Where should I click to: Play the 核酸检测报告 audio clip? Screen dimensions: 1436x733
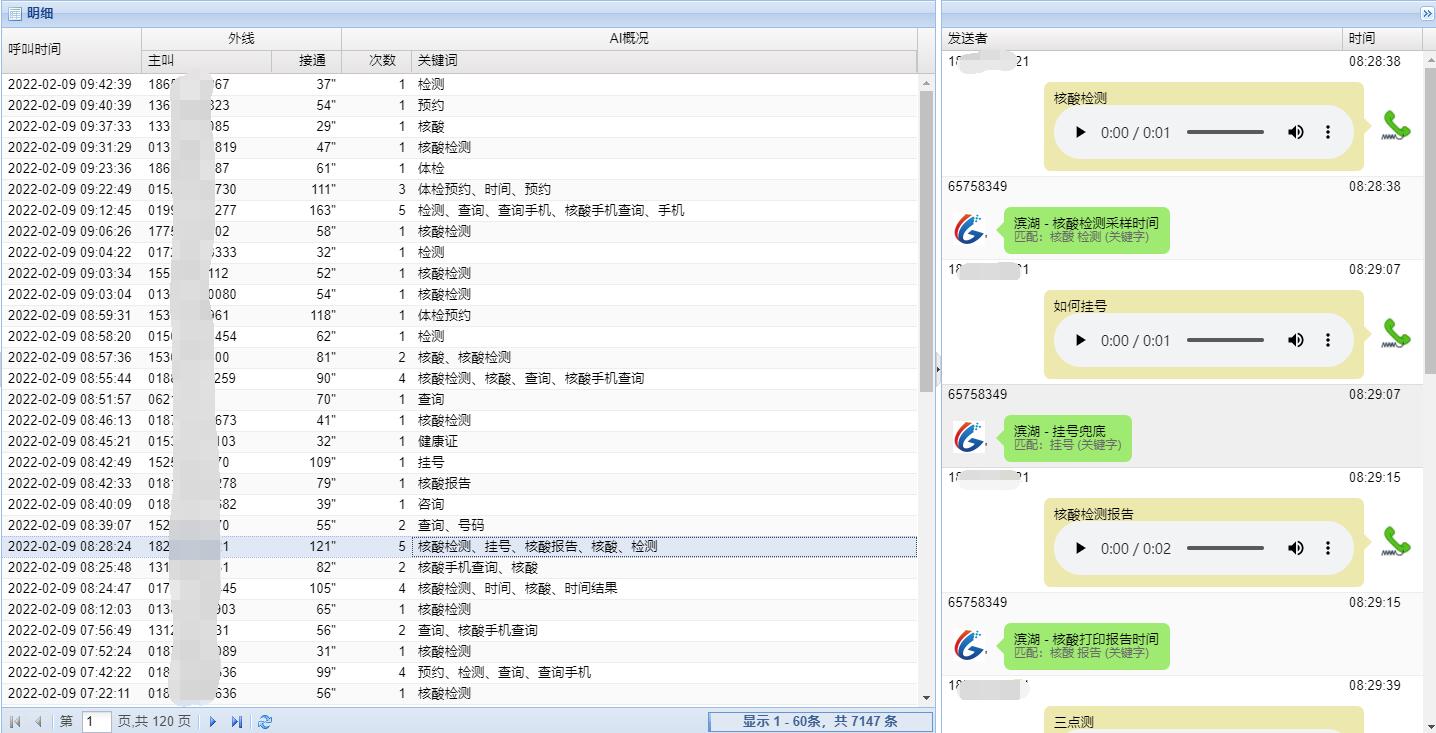pos(1080,548)
